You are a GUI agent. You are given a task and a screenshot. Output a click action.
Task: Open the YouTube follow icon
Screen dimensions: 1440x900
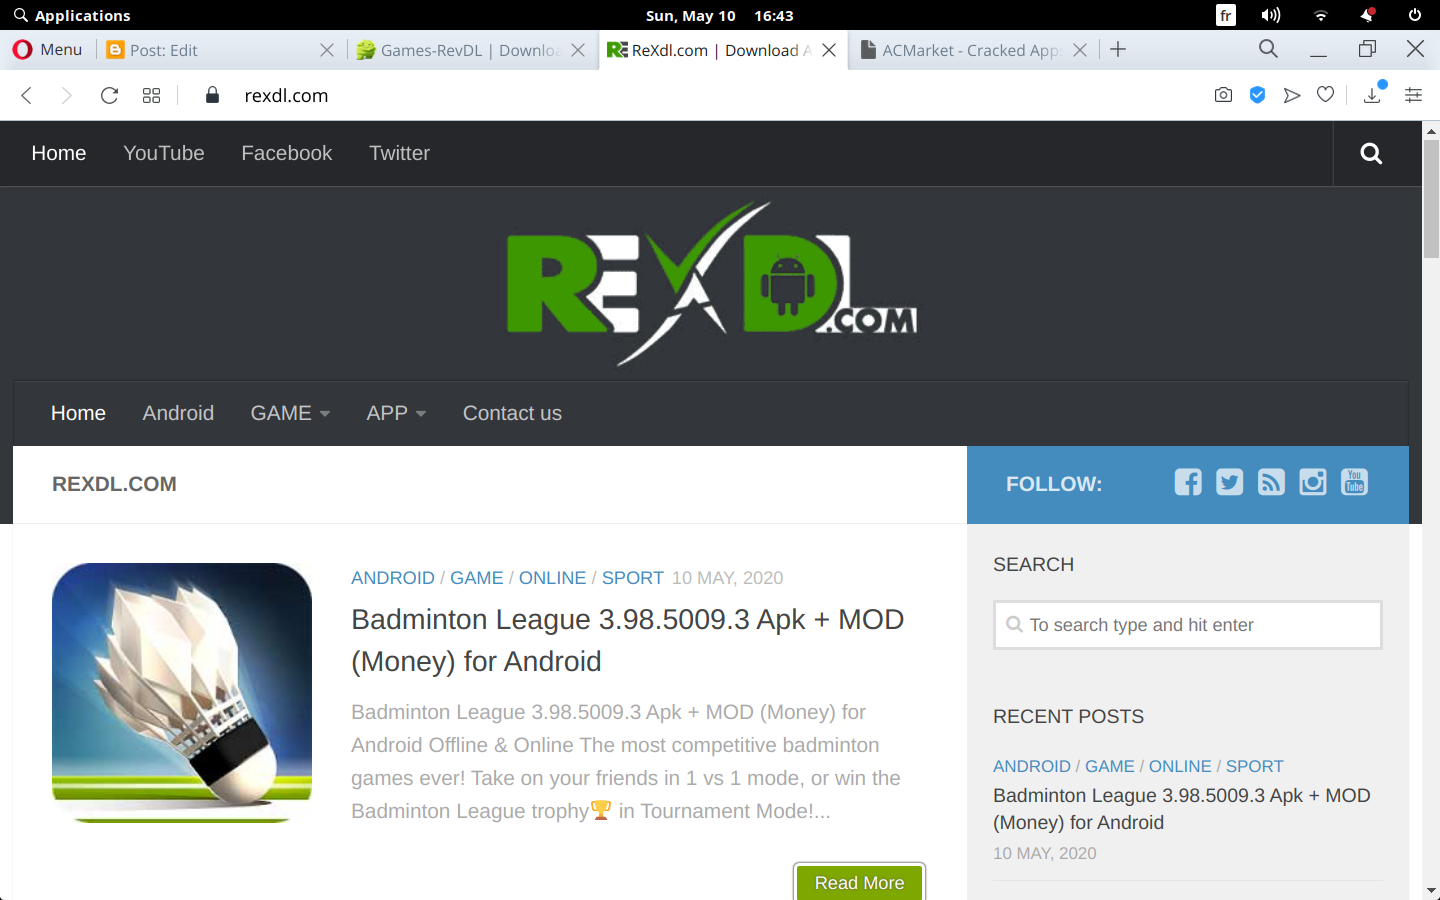[1354, 482]
